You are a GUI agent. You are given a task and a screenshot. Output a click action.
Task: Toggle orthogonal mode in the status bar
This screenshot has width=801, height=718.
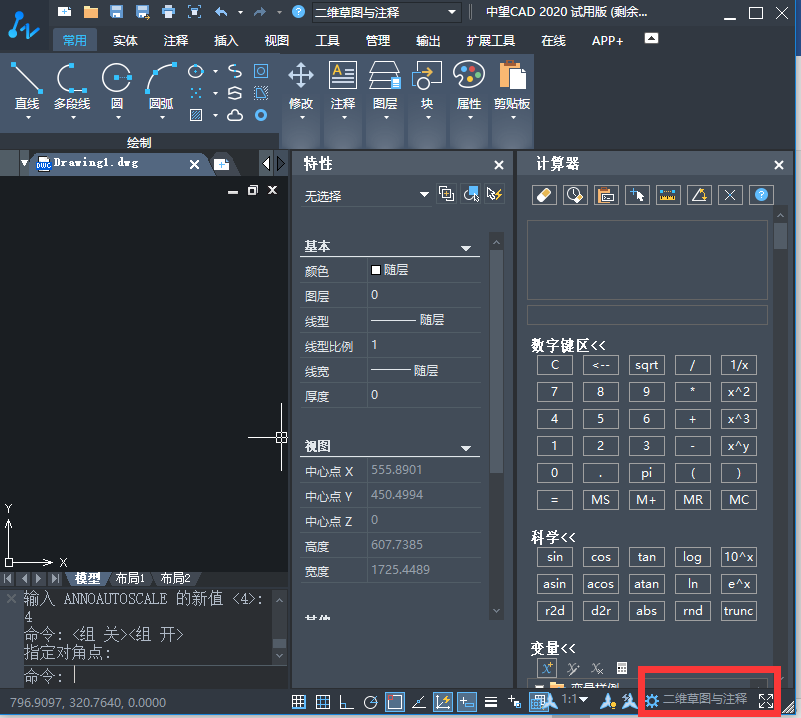tap(347, 699)
